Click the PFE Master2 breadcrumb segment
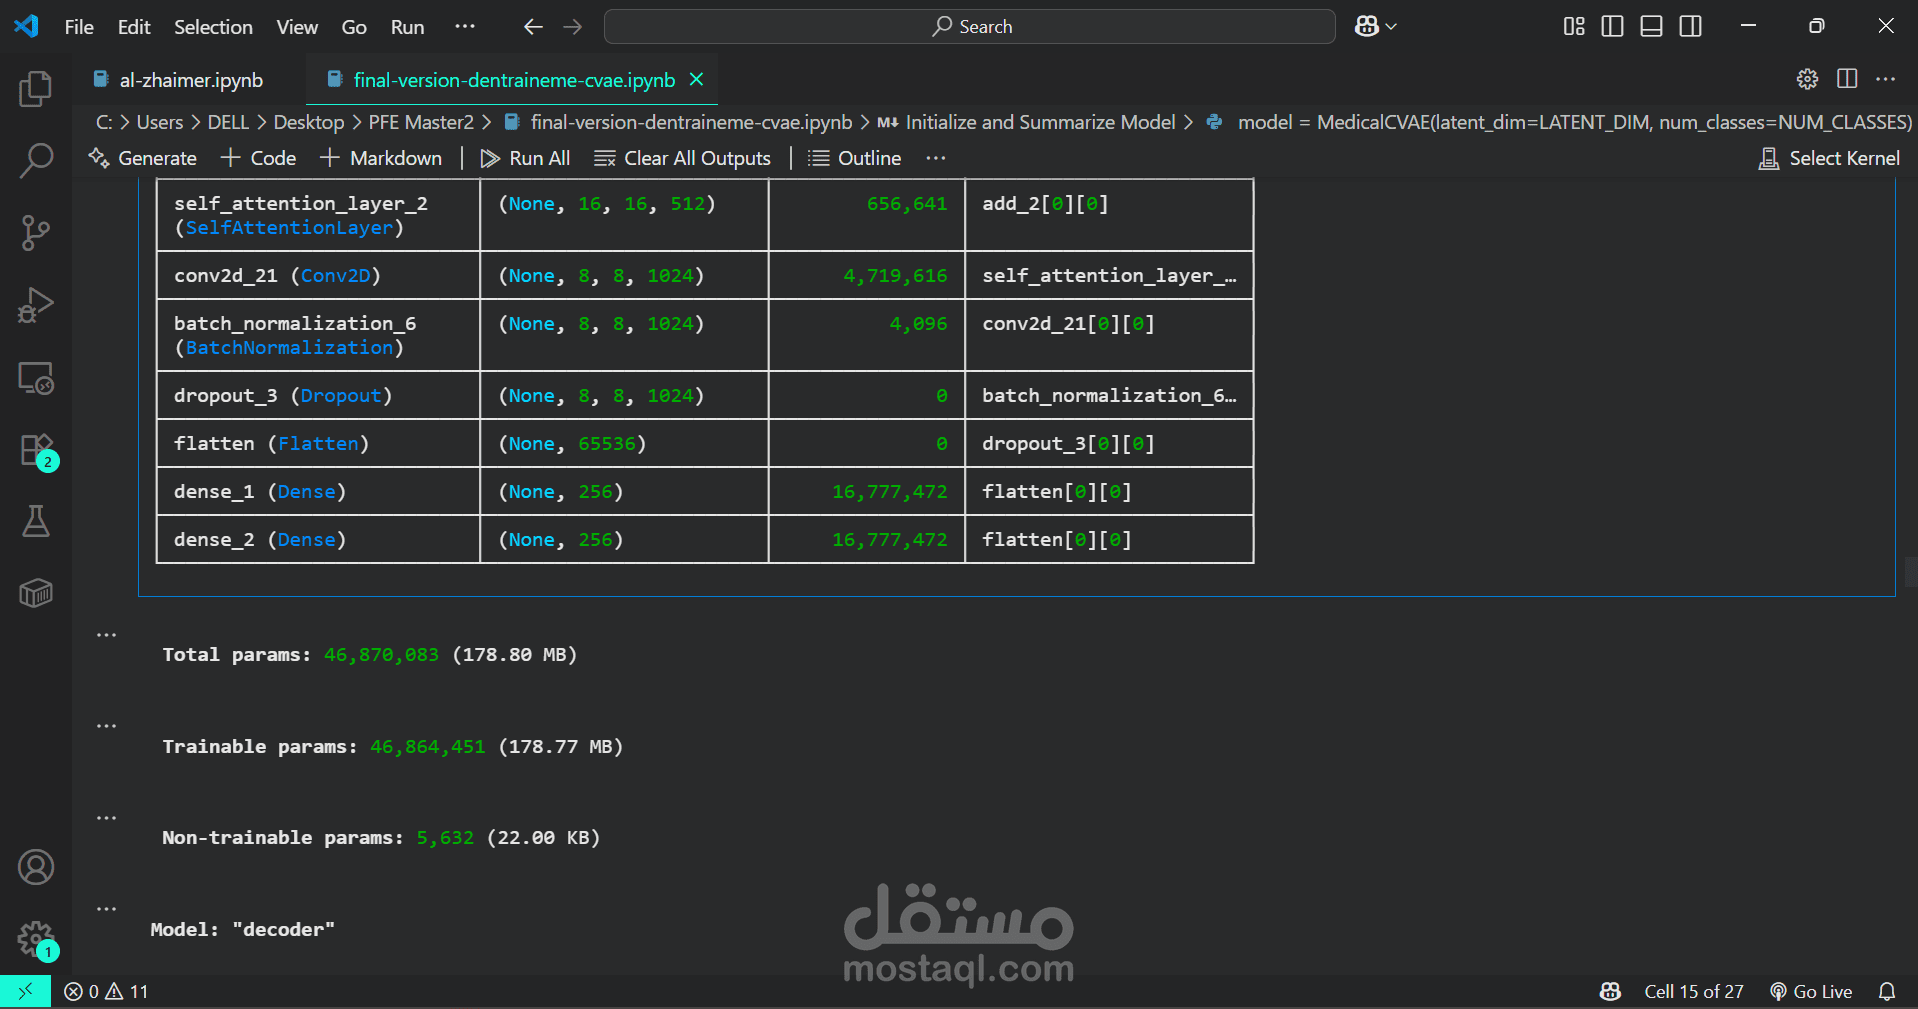This screenshot has width=1918, height=1009. [x=421, y=122]
